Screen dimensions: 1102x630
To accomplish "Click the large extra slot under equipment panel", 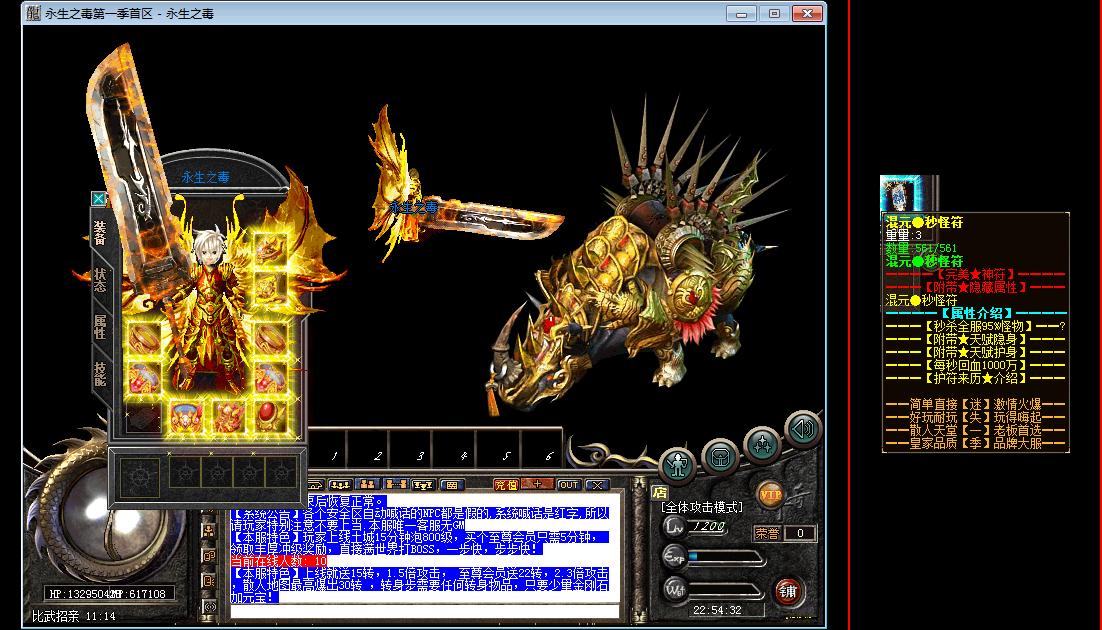I will coord(140,475).
